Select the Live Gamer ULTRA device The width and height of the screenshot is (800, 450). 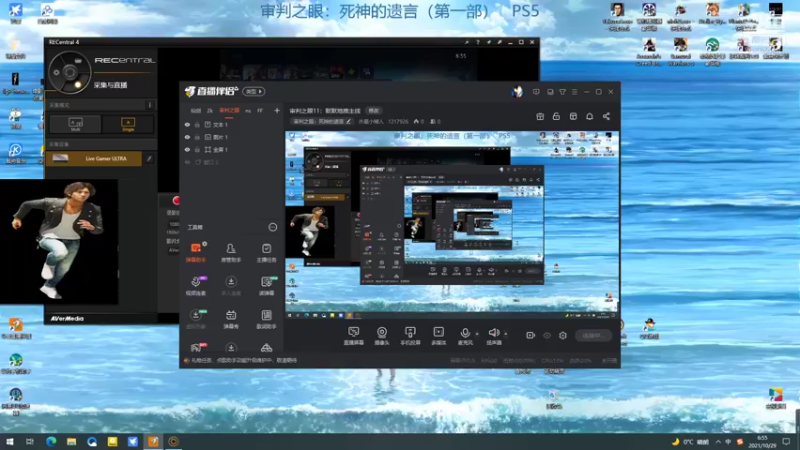pos(94,159)
